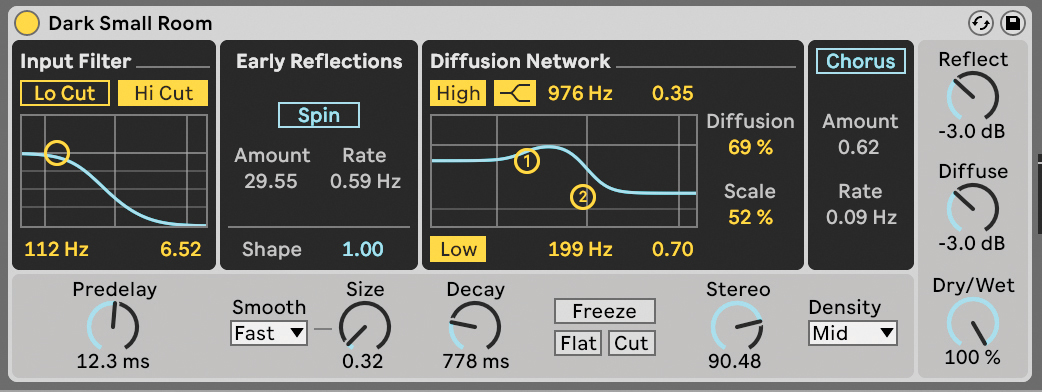The height and width of the screenshot is (392, 1042).
Task: Click the Stereo value 90.48
Action: (734, 361)
